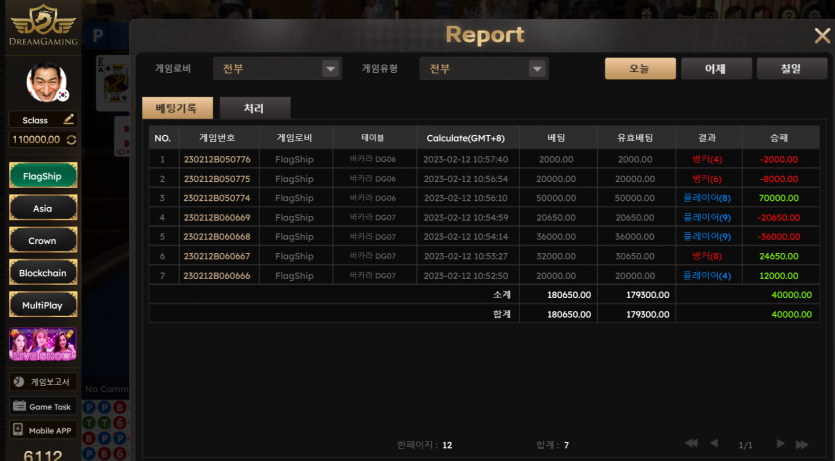Open the FlagShip lobby

[43, 176]
